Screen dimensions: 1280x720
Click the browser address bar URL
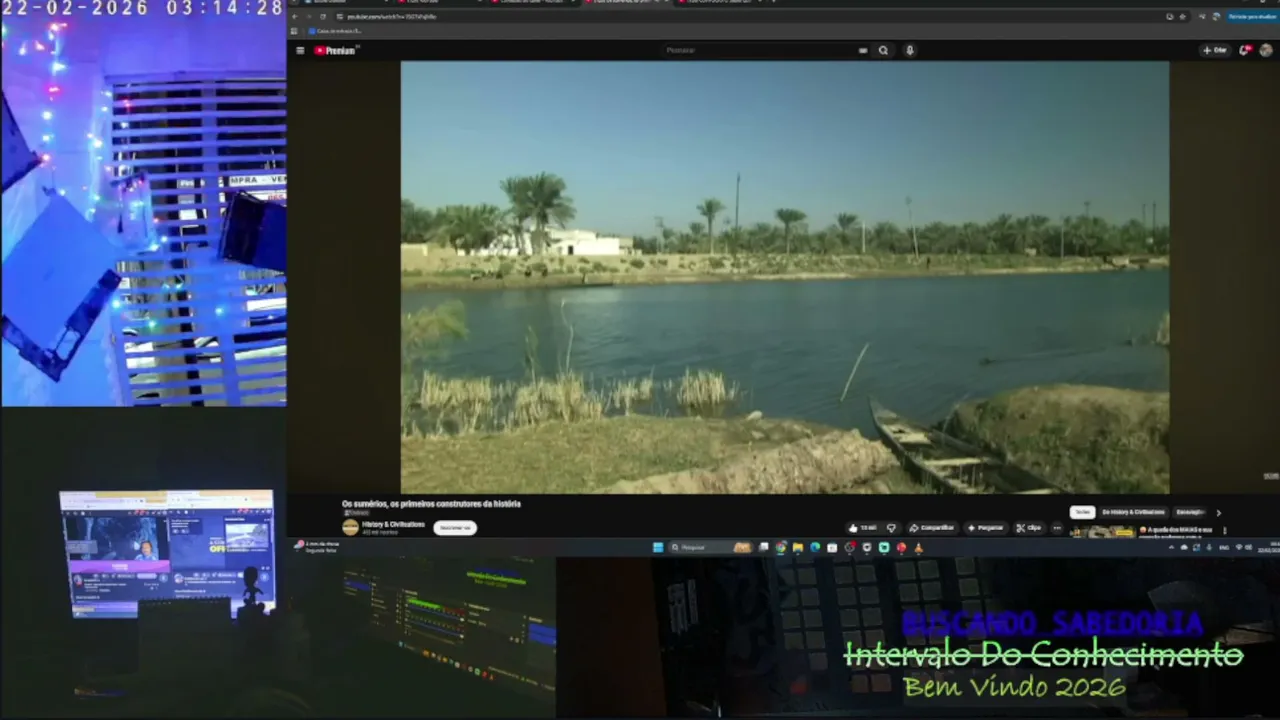point(391,17)
